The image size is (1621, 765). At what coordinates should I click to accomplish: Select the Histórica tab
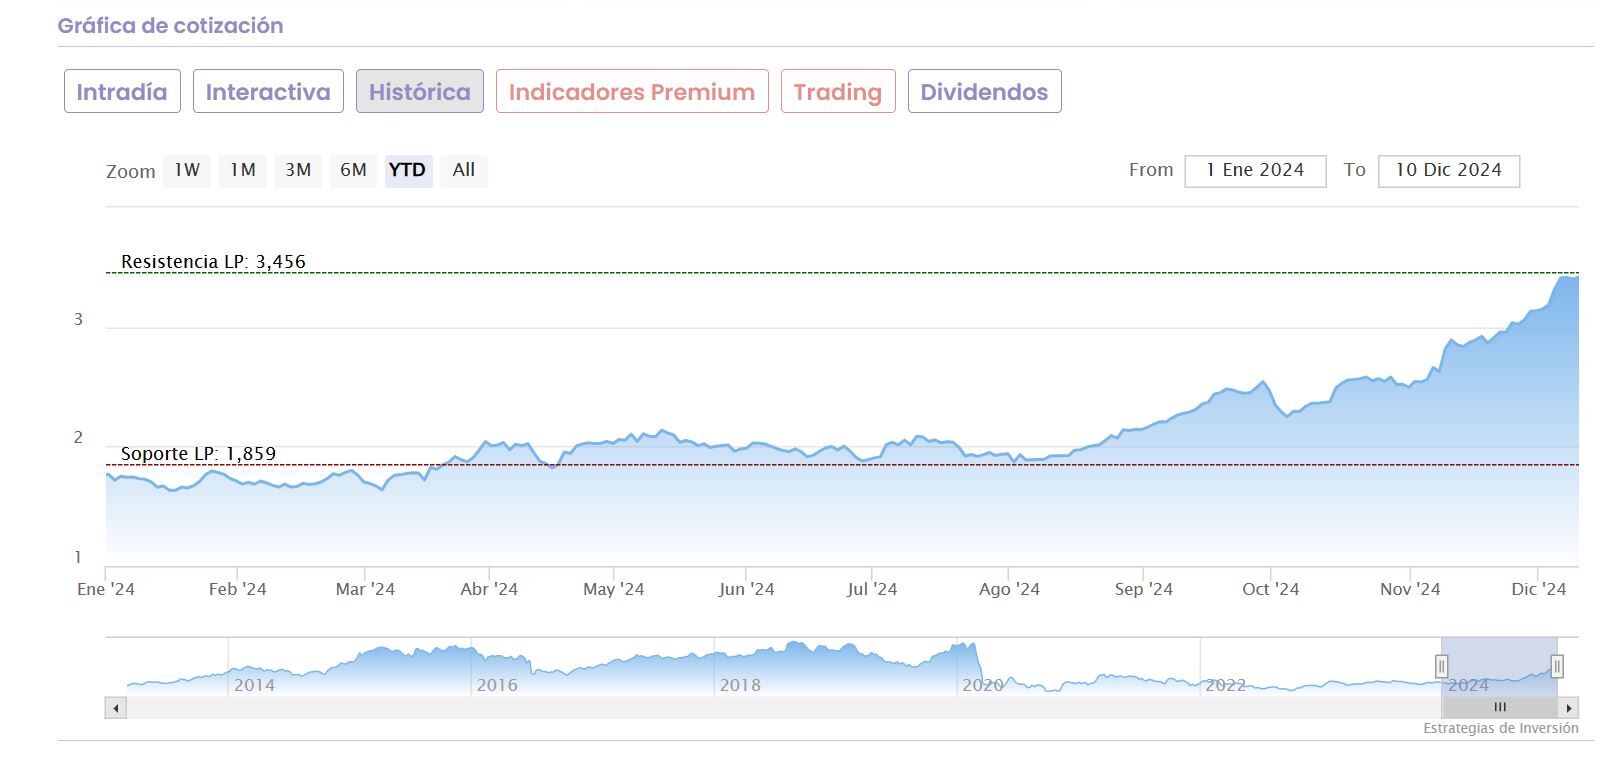tap(419, 92)
